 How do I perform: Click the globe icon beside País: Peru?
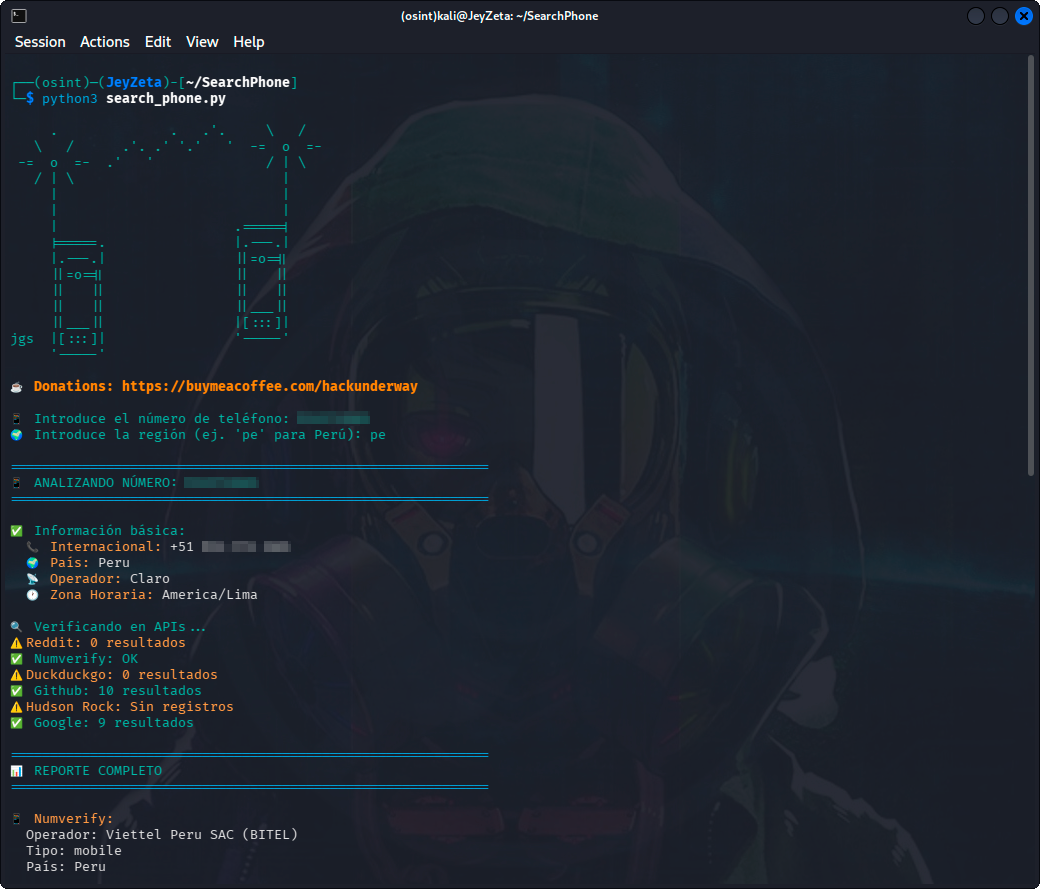32,563
